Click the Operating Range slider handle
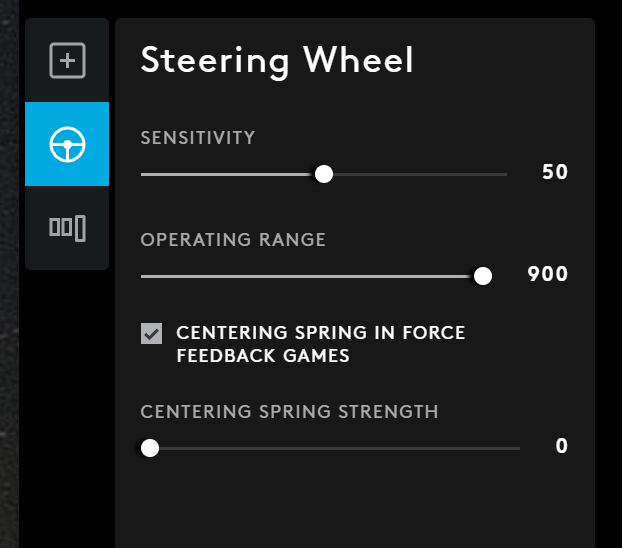Image resolution: width=622 pixels, height=548 pixels. [483, 276]
